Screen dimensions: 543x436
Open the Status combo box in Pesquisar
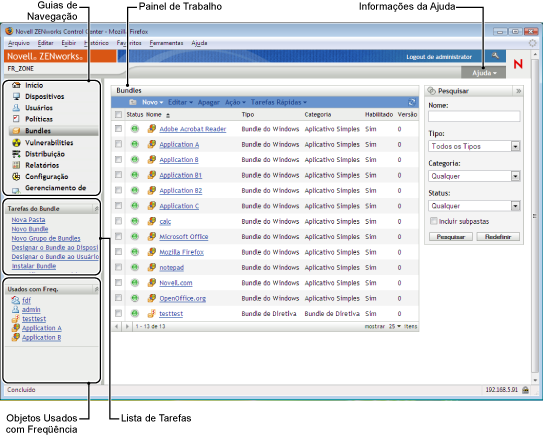coord(474,206)
